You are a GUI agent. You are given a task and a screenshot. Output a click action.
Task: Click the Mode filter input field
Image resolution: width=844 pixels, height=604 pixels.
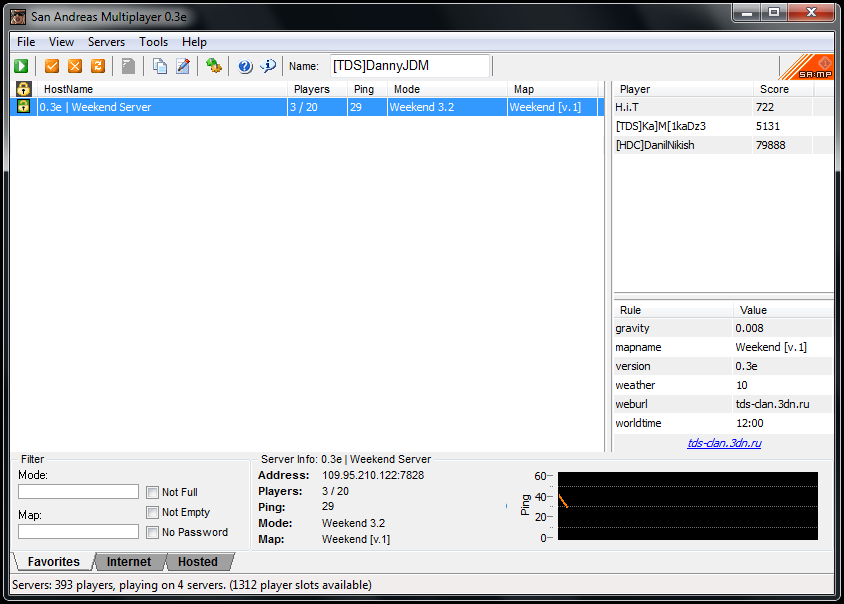pos(79,491)
